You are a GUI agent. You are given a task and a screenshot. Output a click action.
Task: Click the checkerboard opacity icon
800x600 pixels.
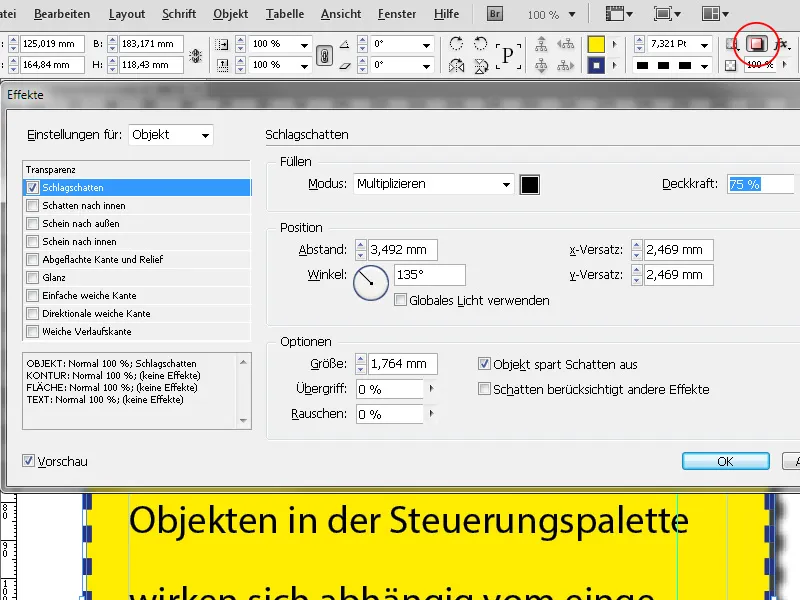[731, 65]
